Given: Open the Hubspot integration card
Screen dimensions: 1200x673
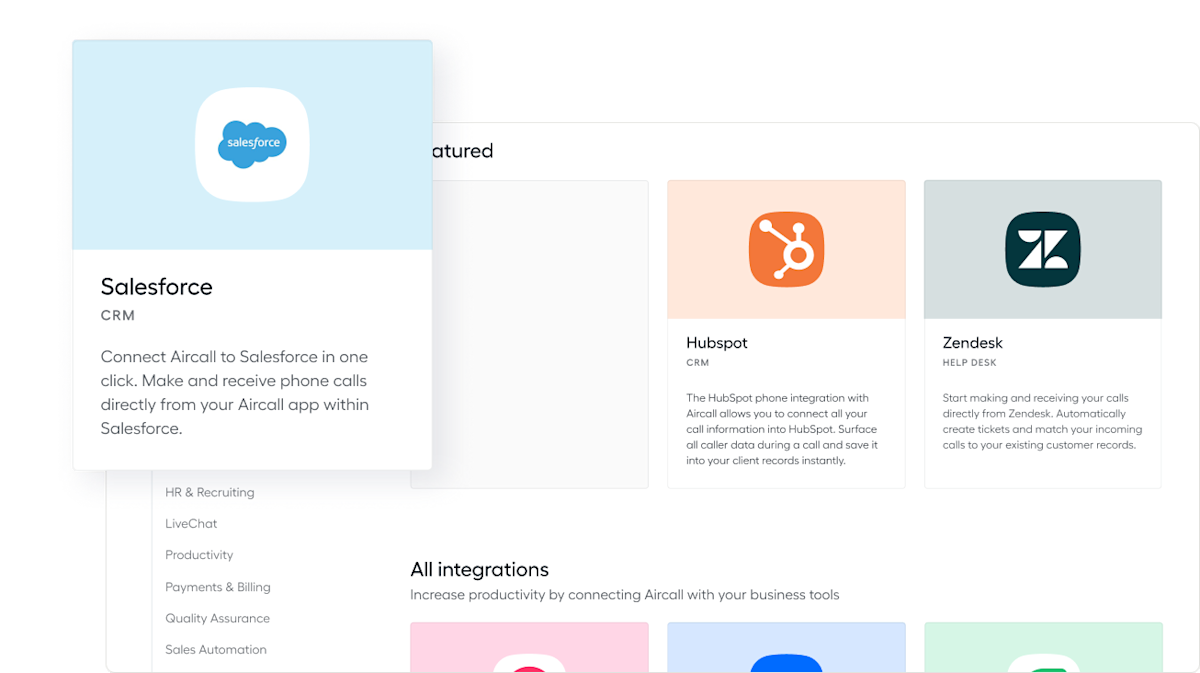Looking at the screenshot, I should pos(786,333).
